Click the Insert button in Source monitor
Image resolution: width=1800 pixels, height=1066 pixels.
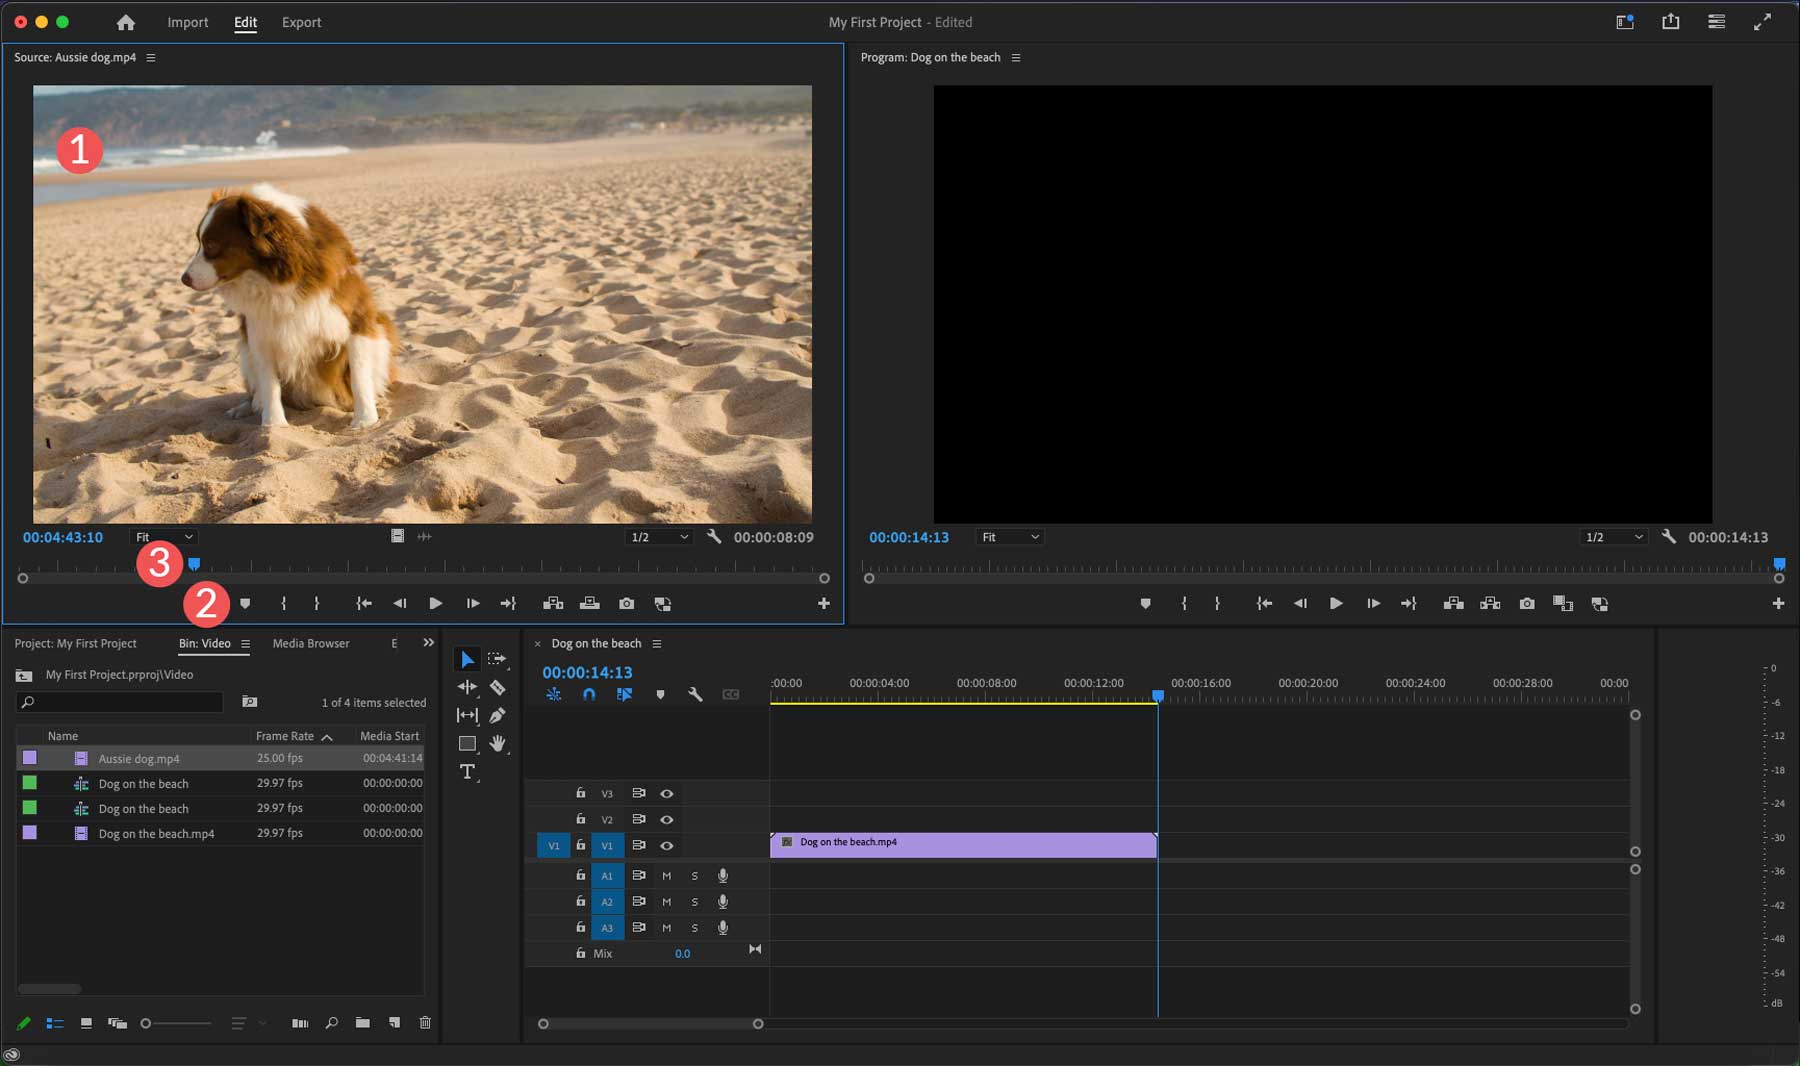click(x=553, y=604)
